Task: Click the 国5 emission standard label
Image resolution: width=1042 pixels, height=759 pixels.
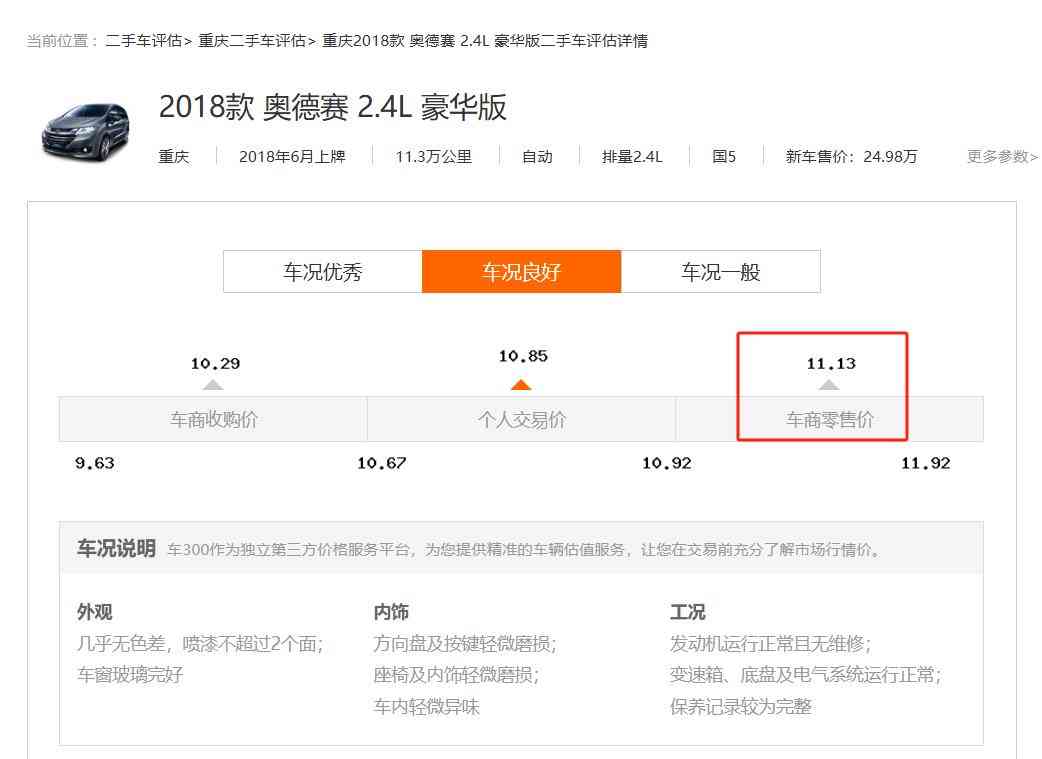Action: coord(723,157)
